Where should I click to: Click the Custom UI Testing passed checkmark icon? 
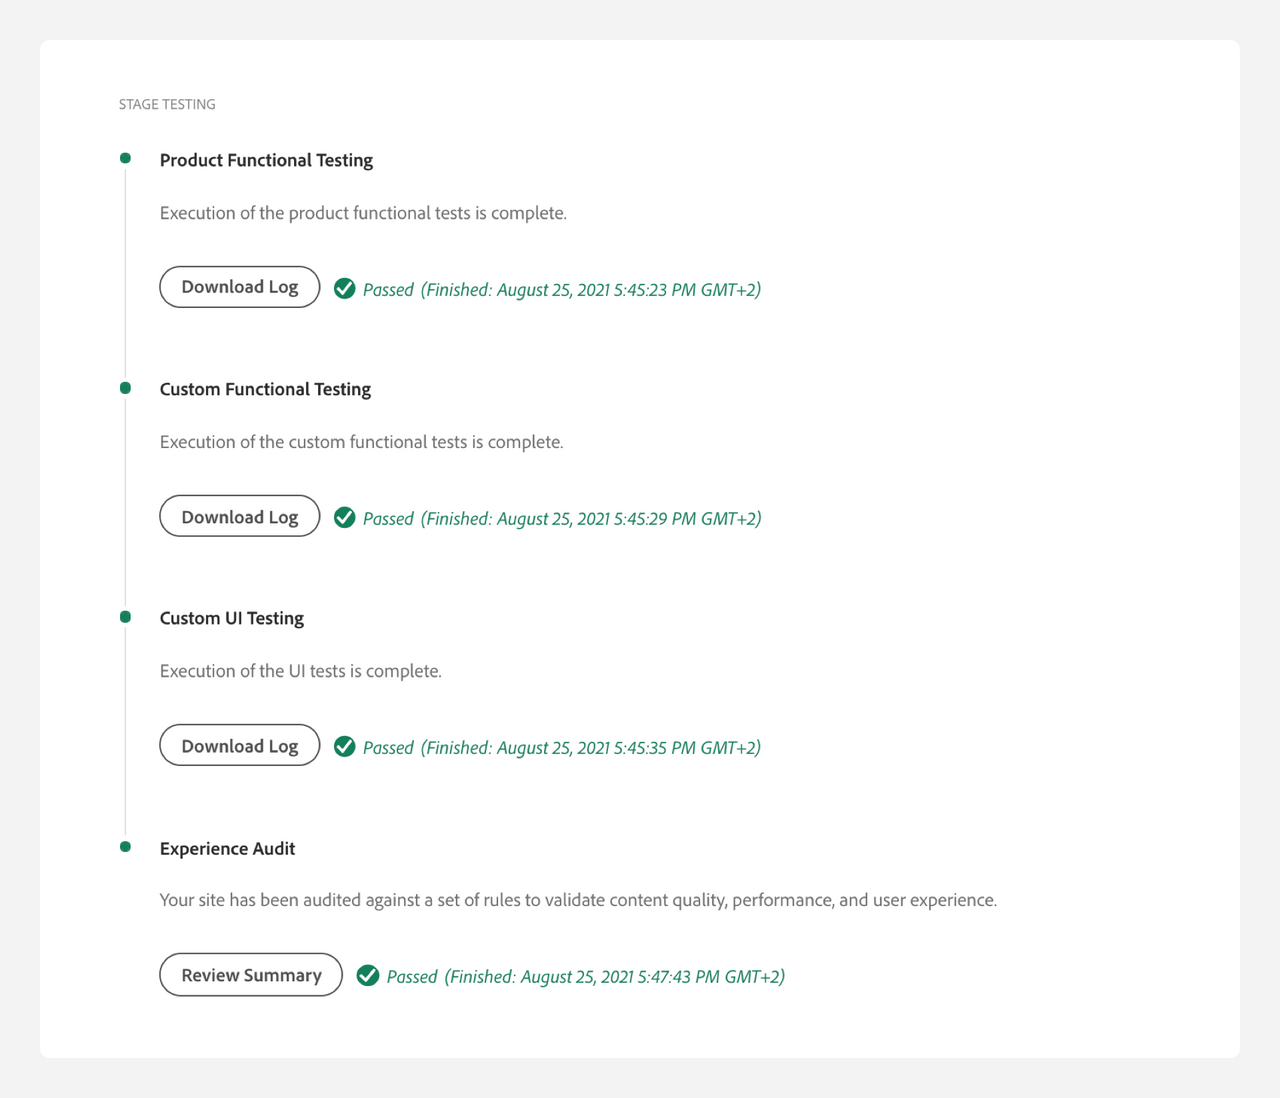click(x=344, y=747)
